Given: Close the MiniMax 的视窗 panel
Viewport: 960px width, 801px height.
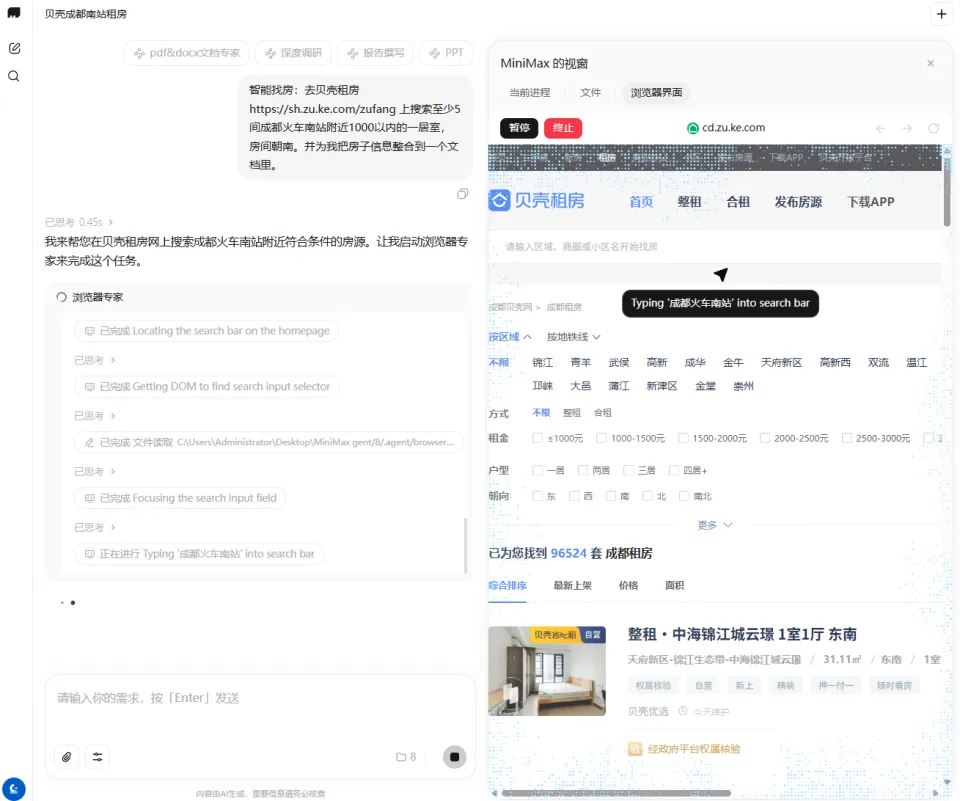Looking at the screenshot, I should click(x=930, y=63).
